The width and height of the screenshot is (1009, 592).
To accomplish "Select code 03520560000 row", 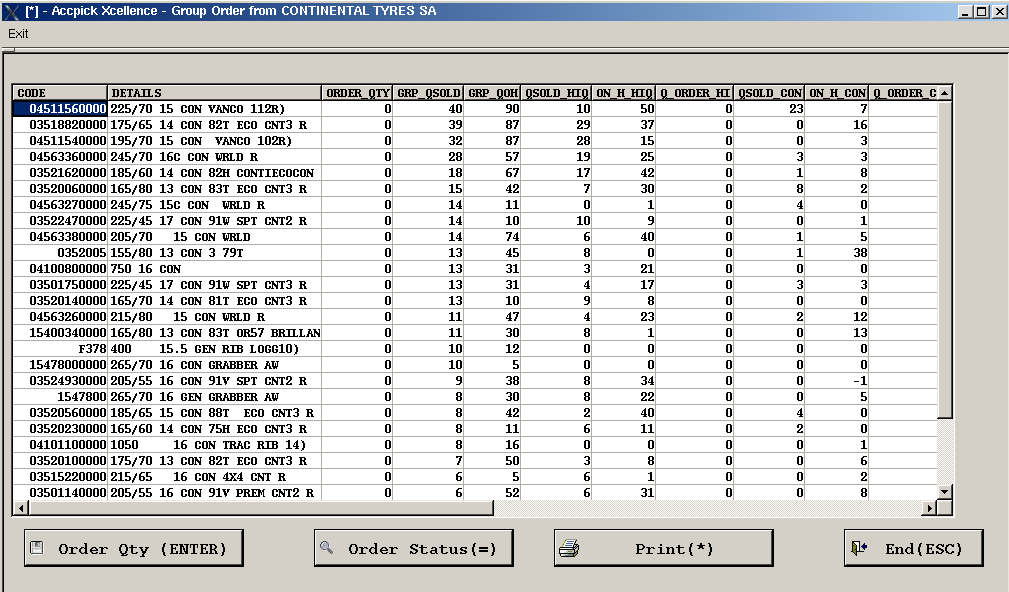I will pyautogui.click(x=475, y=413).
